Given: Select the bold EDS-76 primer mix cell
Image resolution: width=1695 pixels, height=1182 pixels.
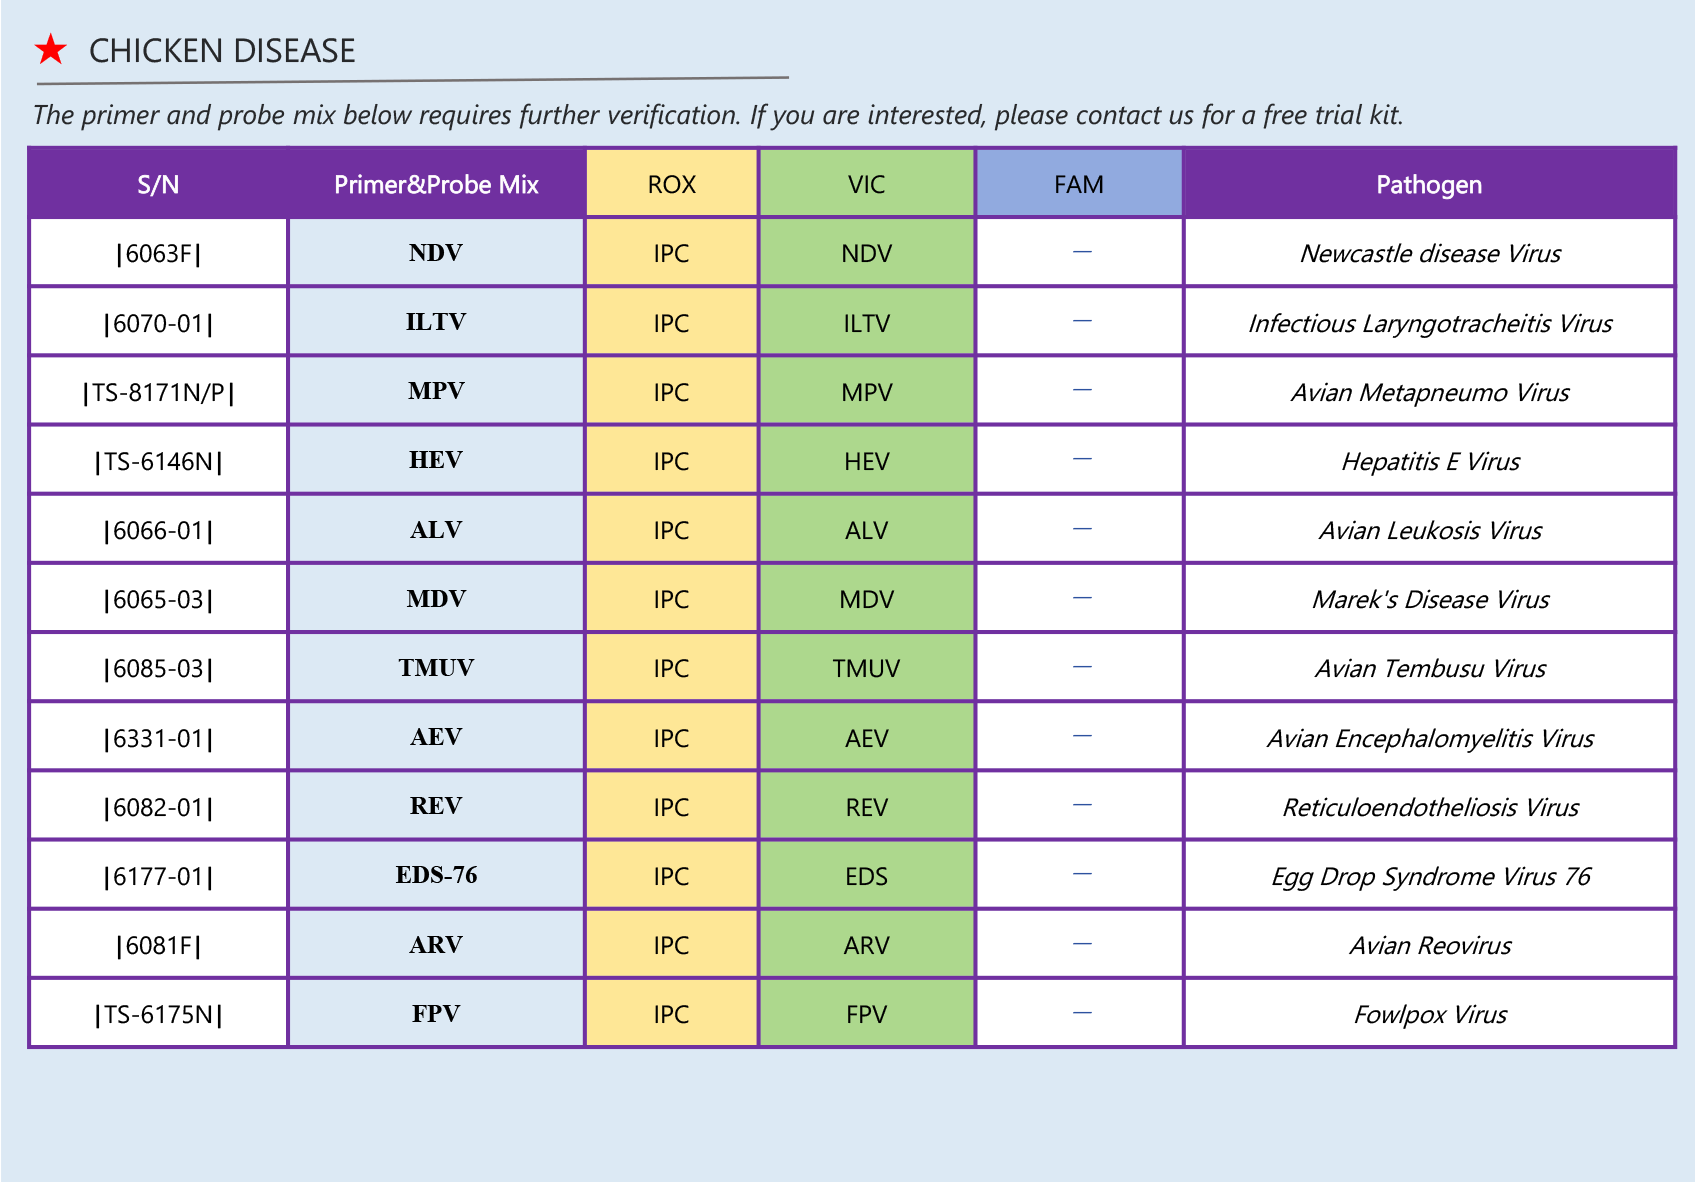Looking at the screenshot, I should [436, 875].
